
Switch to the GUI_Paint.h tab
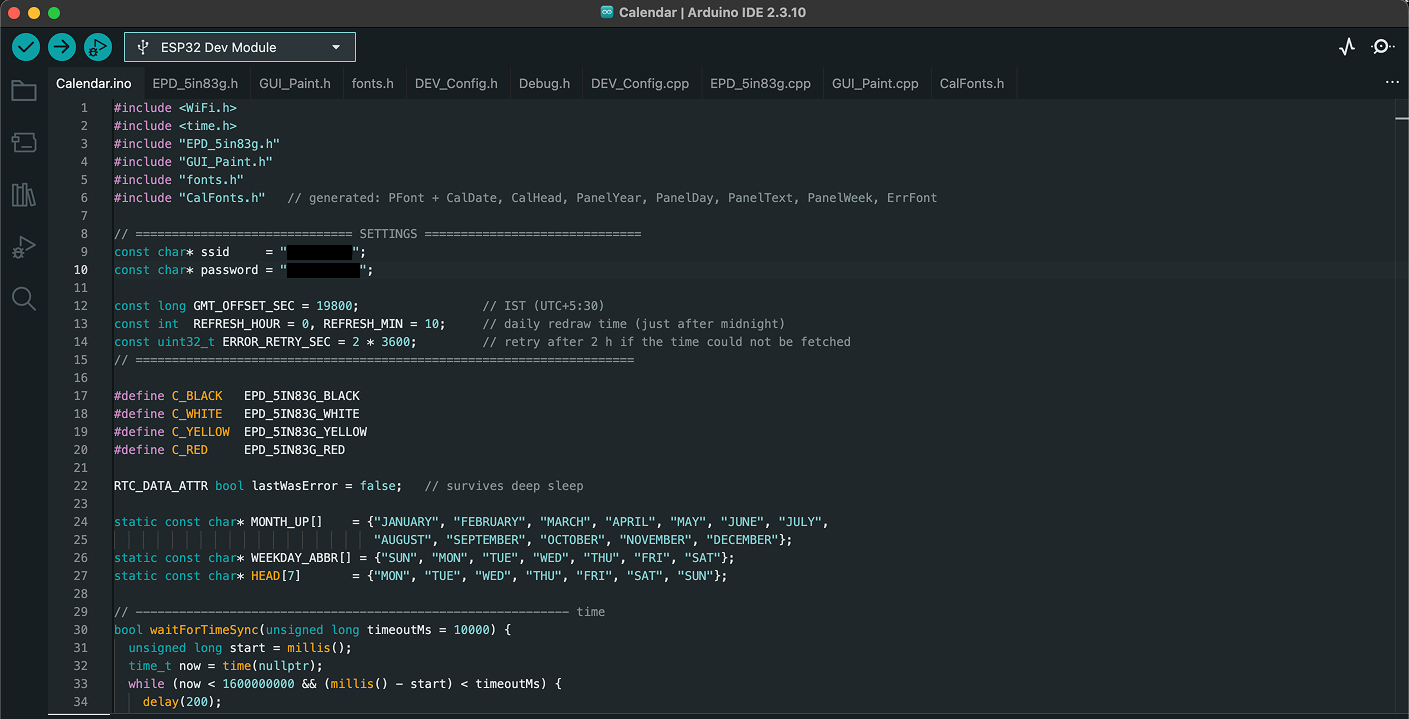tap(295, 84)
